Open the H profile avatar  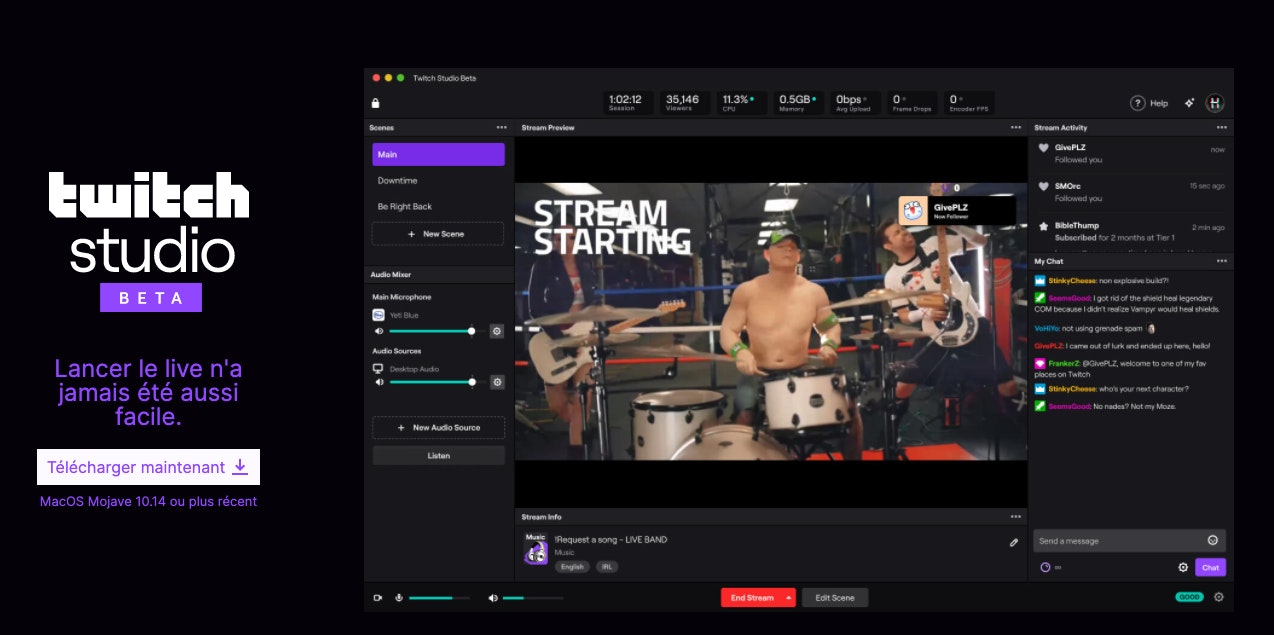1215,103
